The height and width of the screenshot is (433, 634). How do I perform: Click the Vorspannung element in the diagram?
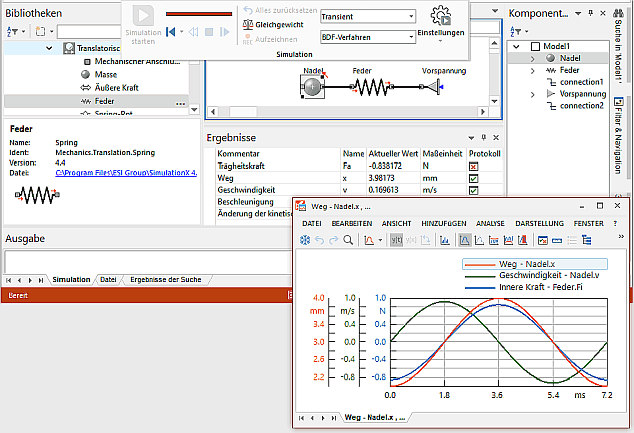coord(433,88)
